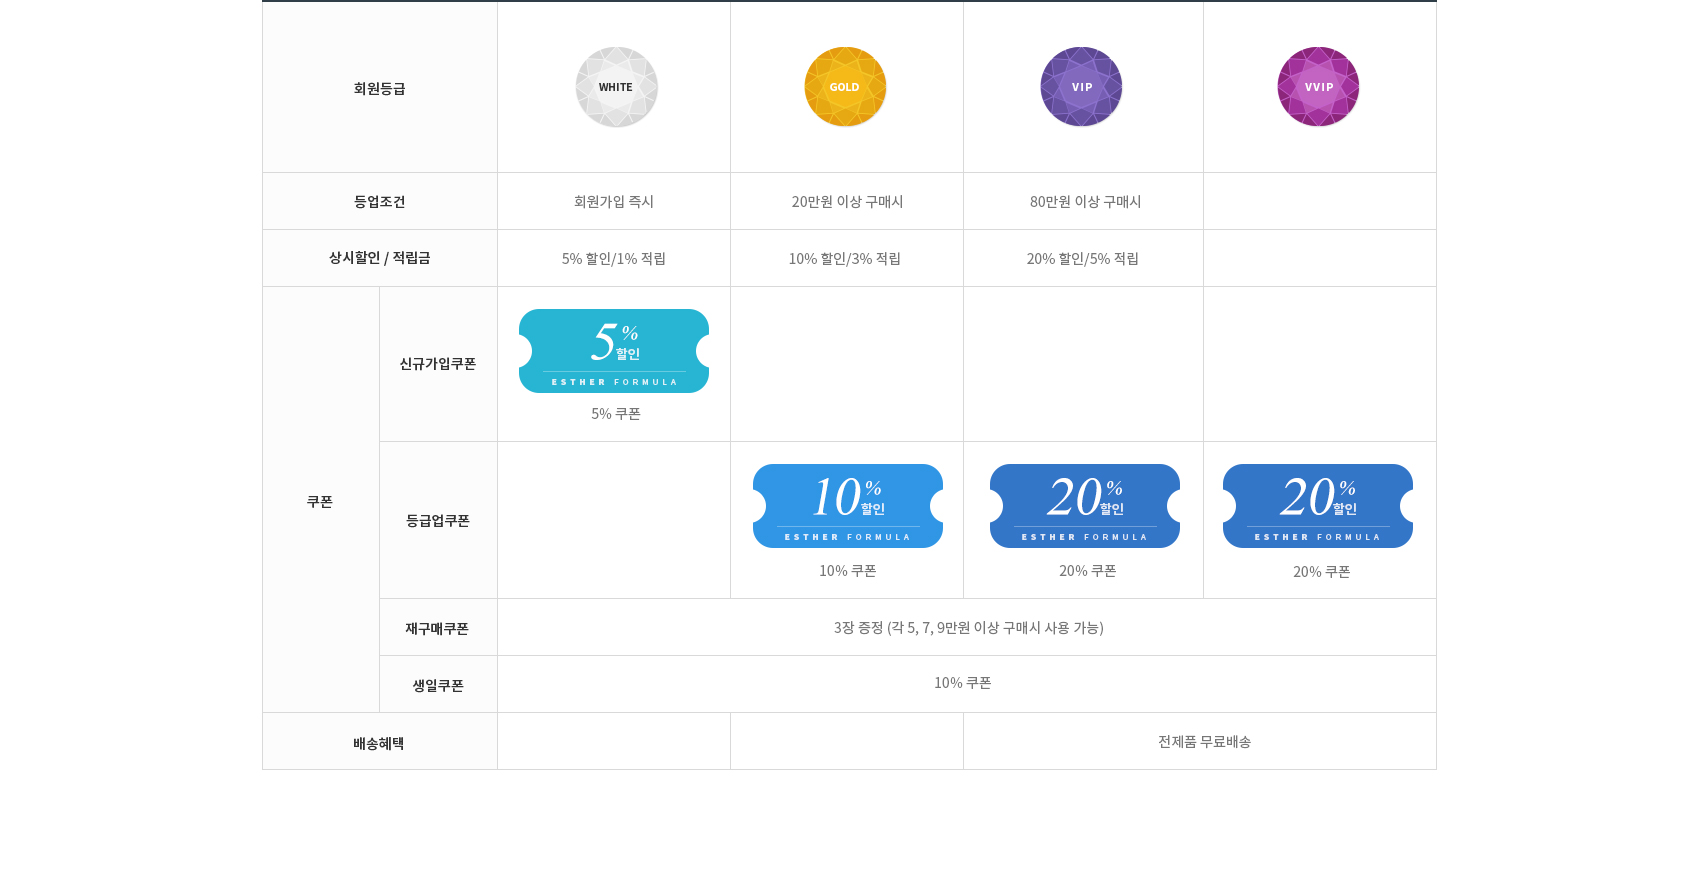Click the 등업조건 row label

379,202
